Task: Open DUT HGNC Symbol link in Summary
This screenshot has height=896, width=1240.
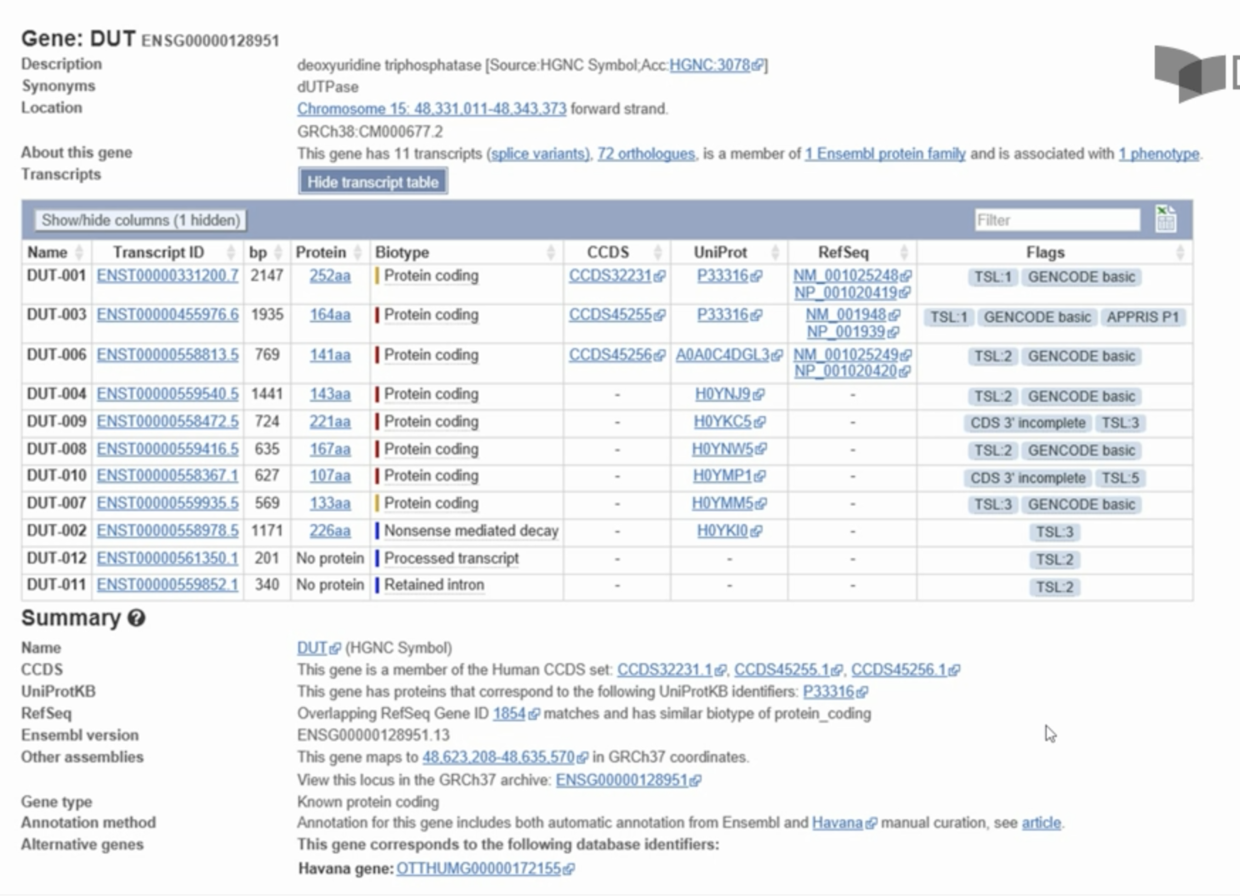Action: pyautogui.click(x=311, y=648)
